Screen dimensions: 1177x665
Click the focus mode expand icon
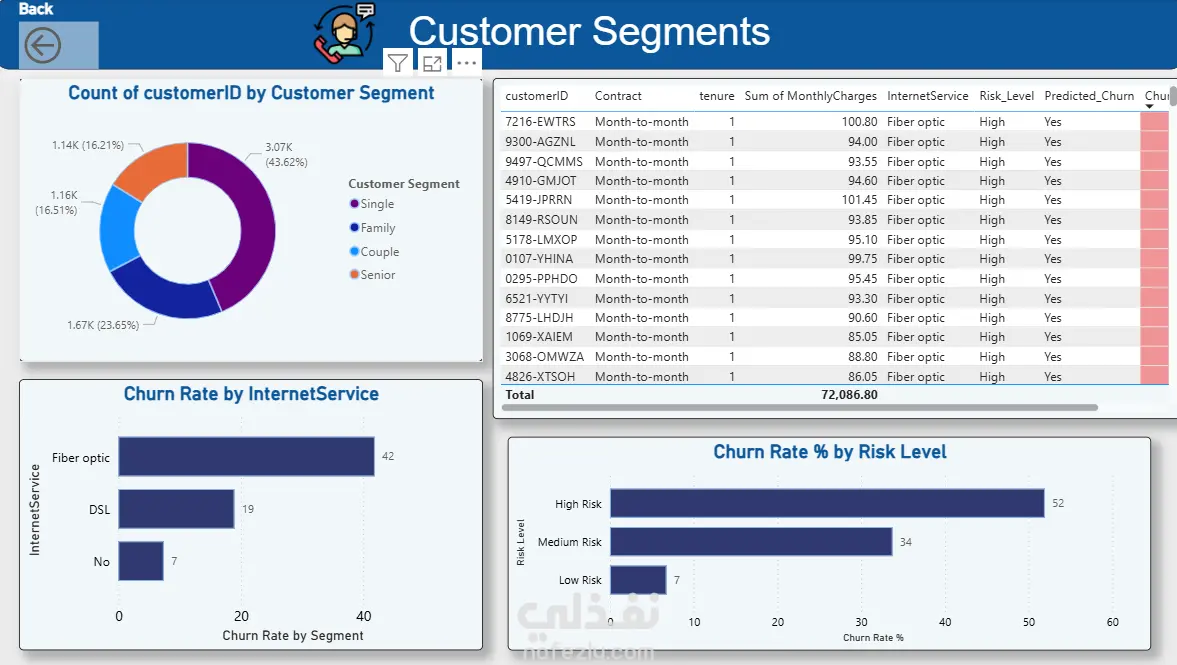click(432, 63)
